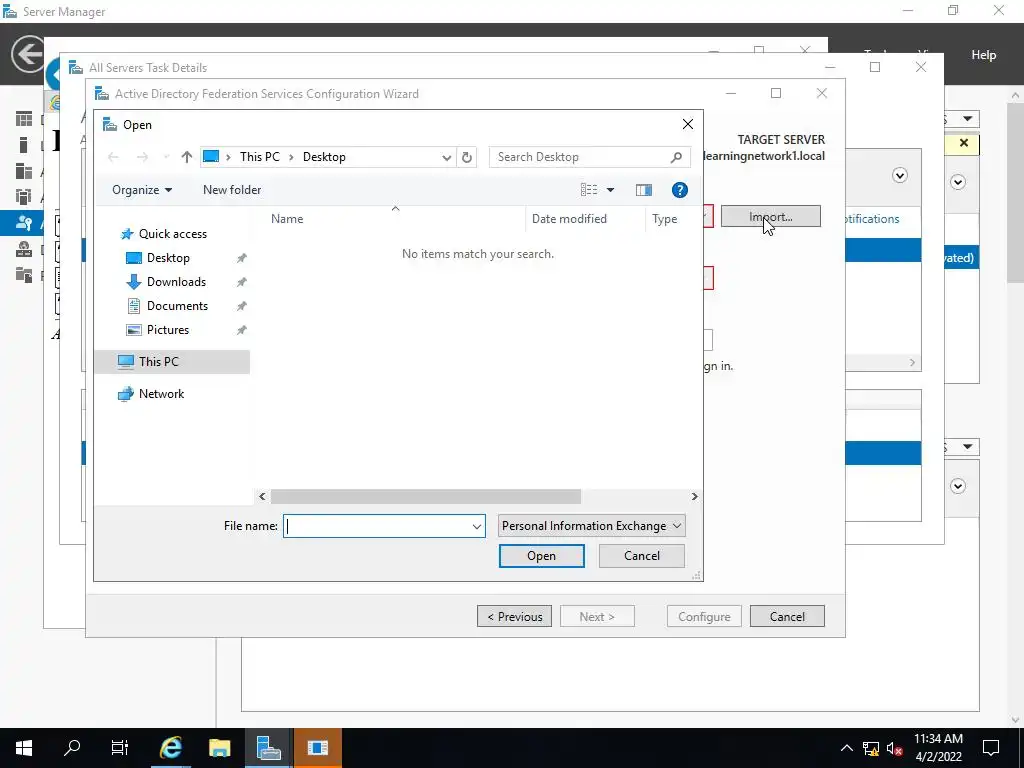Toggle the preview pane icon
The width and height of the screenshot is (1024, 768).
point(644,190)
